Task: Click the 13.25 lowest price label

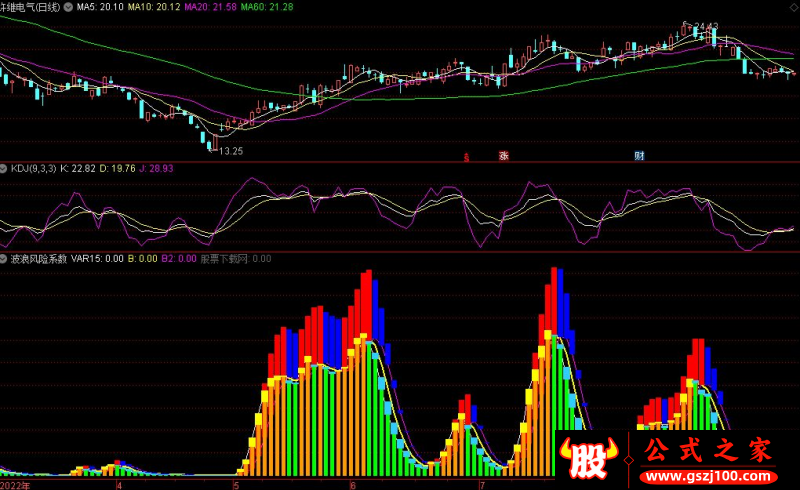Action: click(x=231, y=151)
